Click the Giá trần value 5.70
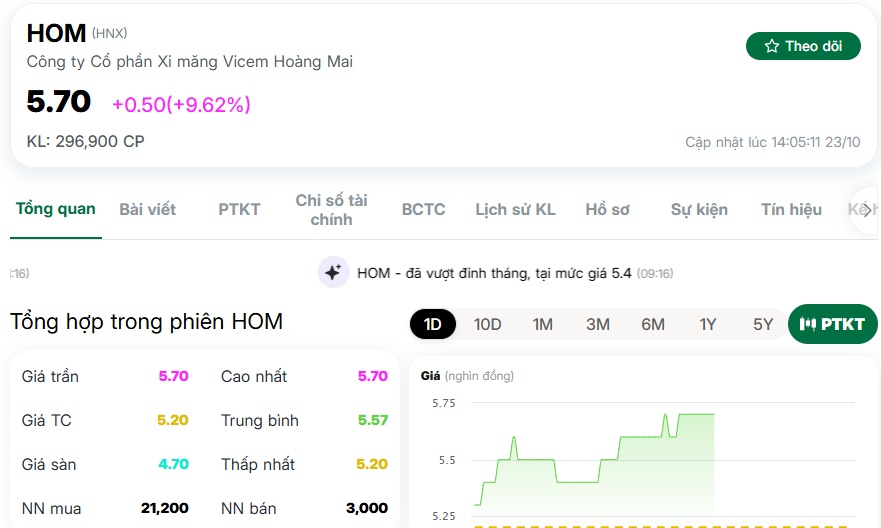The height and width of the screenshot is (528, 881). (x=173, y=376)
